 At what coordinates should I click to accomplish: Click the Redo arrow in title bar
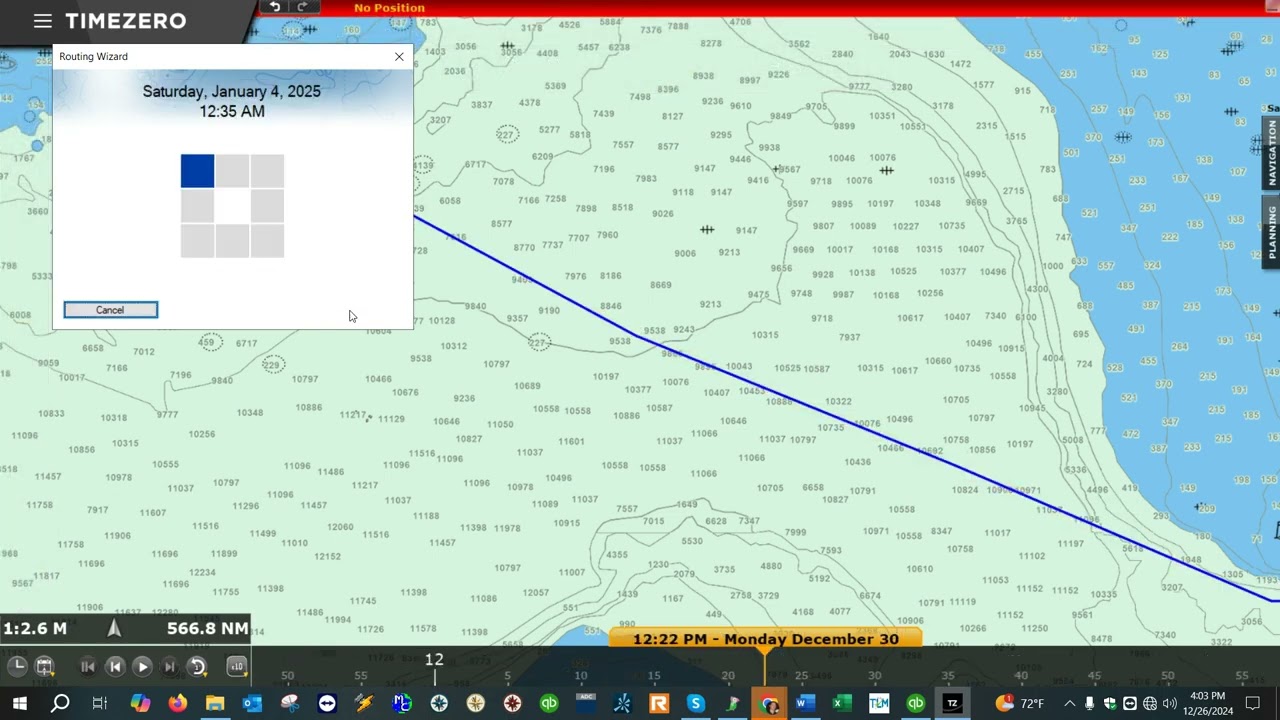303,7
